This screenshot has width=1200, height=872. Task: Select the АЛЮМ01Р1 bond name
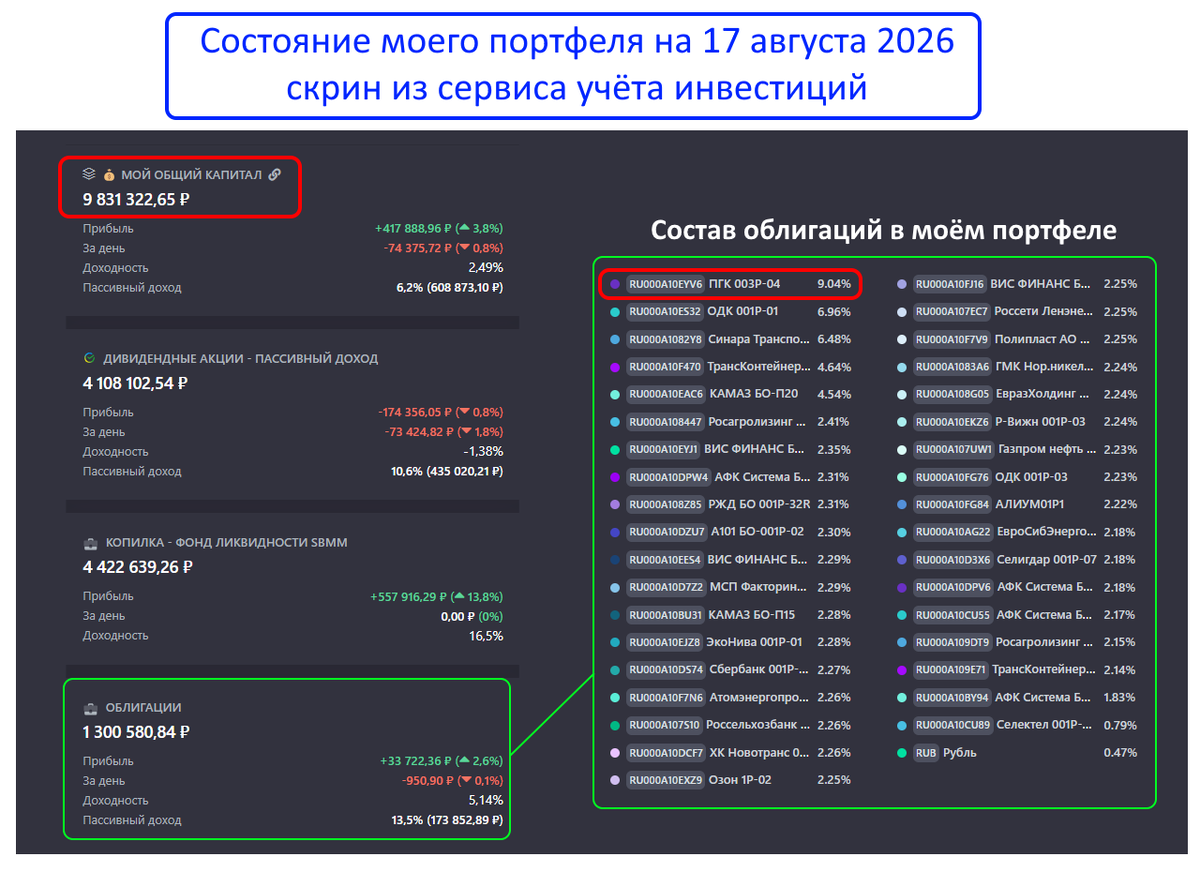pos(1029,504)
